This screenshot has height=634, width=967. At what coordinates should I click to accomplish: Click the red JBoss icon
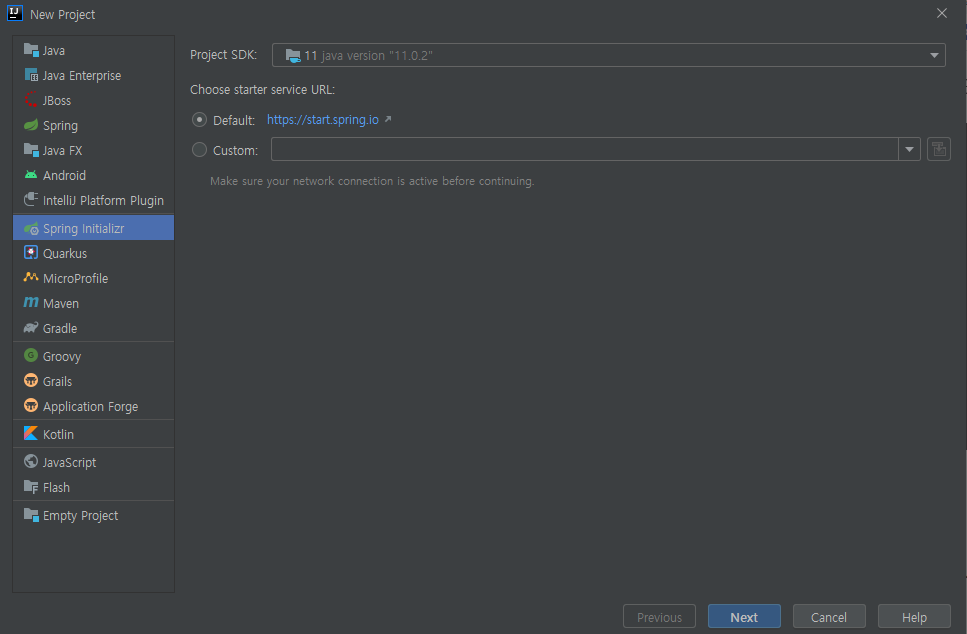point(31,100)
